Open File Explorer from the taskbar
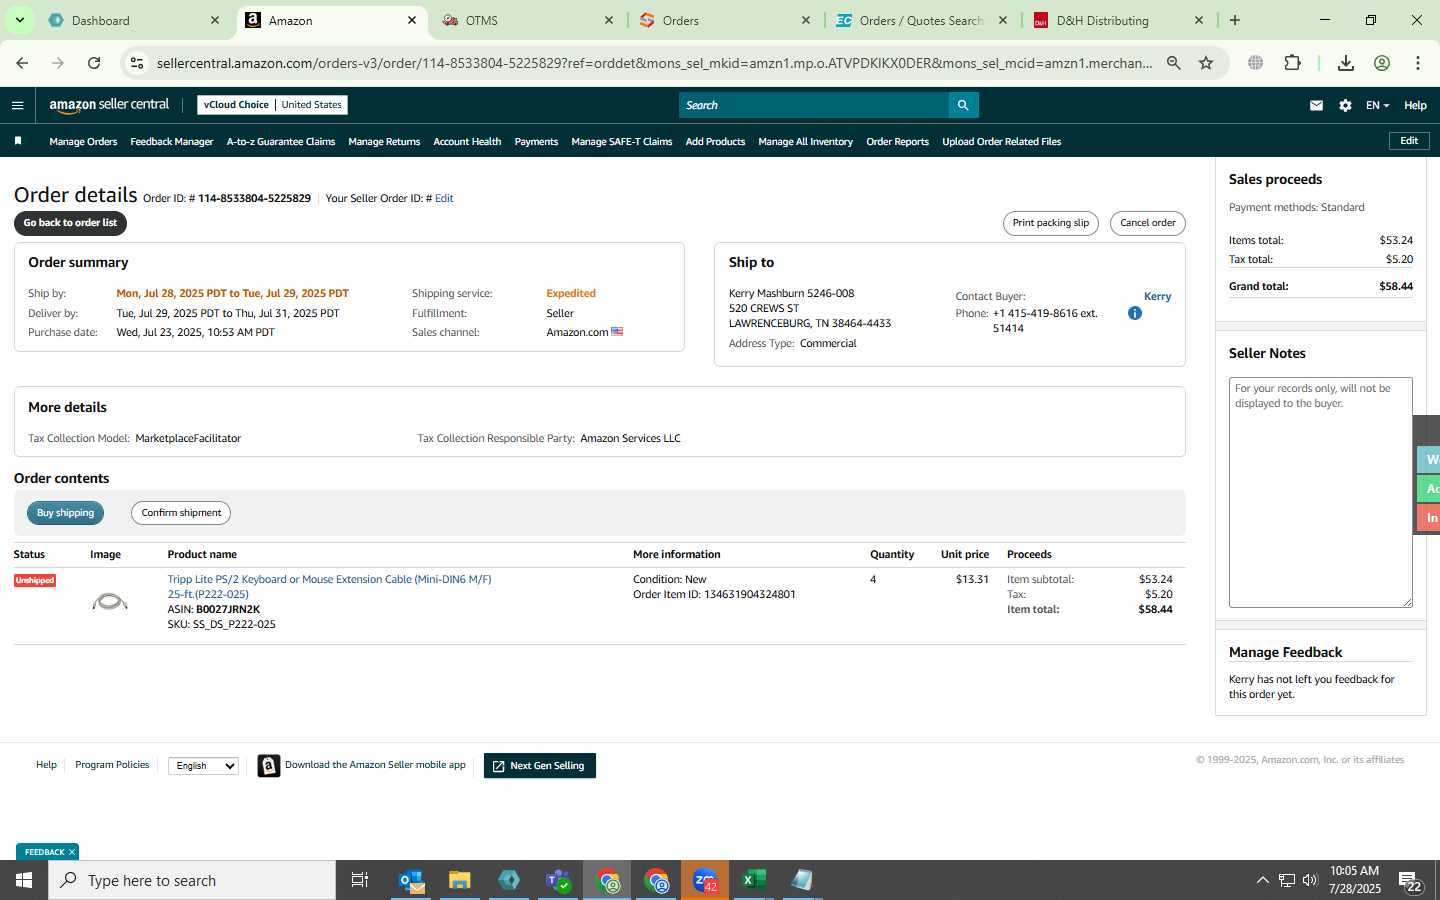The height and width of the screenshot is (900, 1440). 460,880
